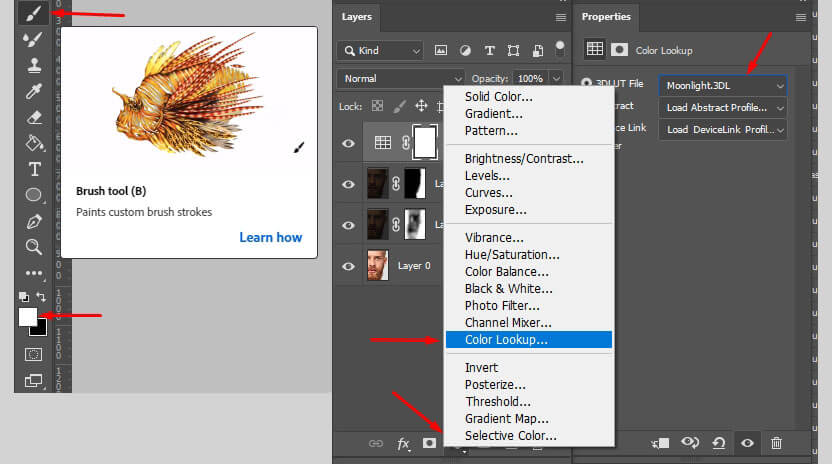Hide the Color Lookup adjustment layer
The image size is (832, 464).
(348, 143)
